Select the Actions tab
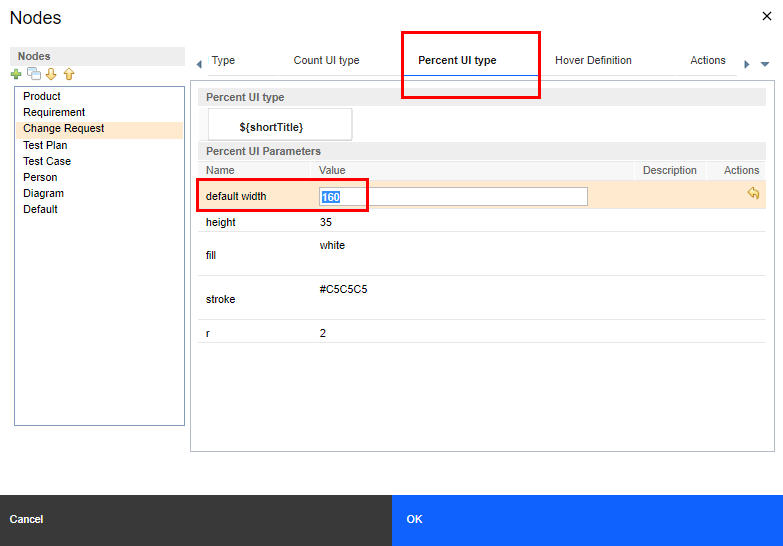Viewport: 783px width, 546px height. (707, 61)
